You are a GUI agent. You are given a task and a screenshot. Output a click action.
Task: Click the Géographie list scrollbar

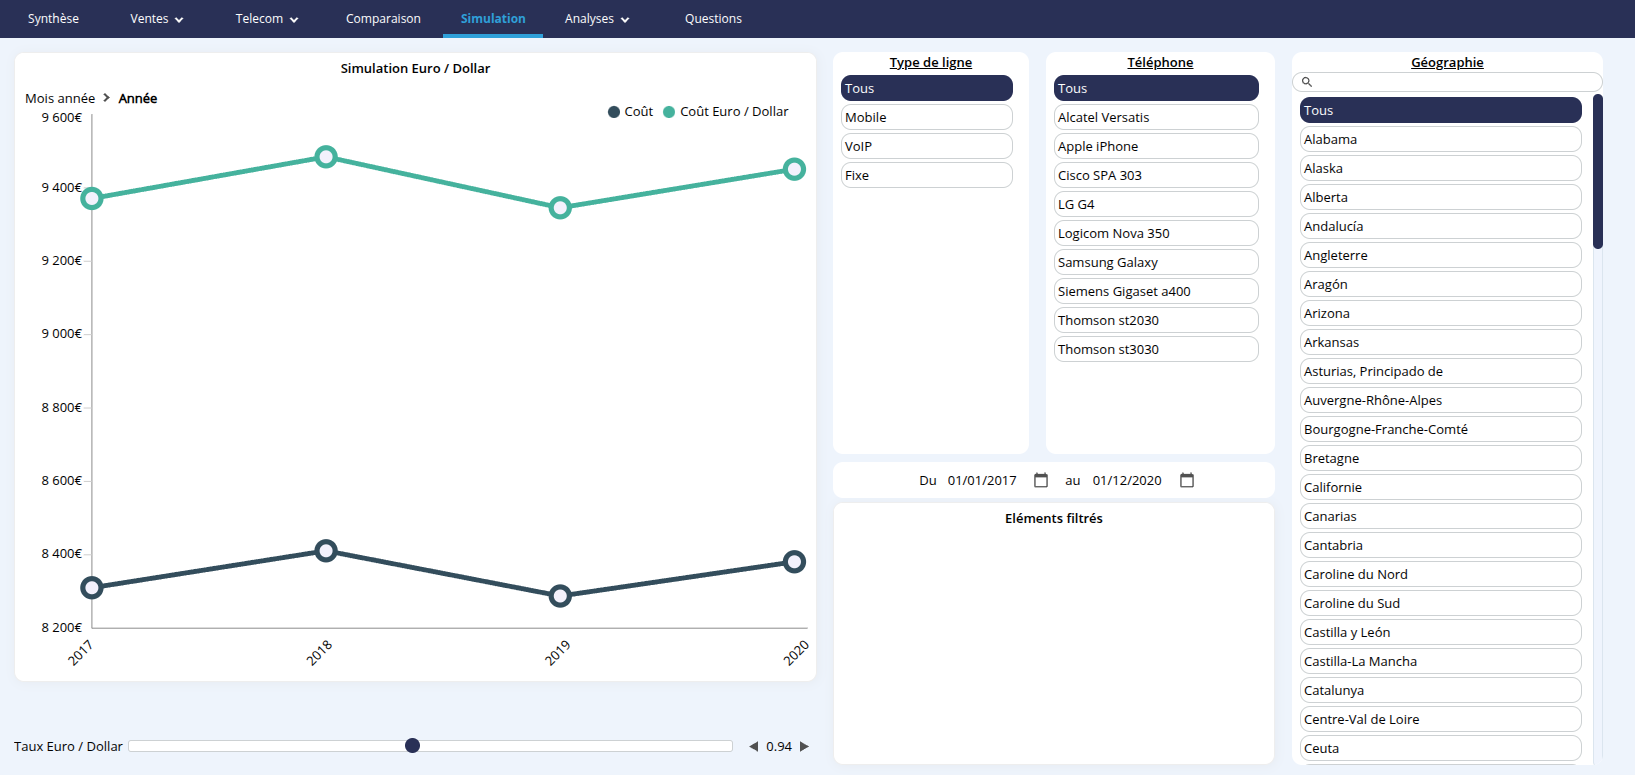1597,172
